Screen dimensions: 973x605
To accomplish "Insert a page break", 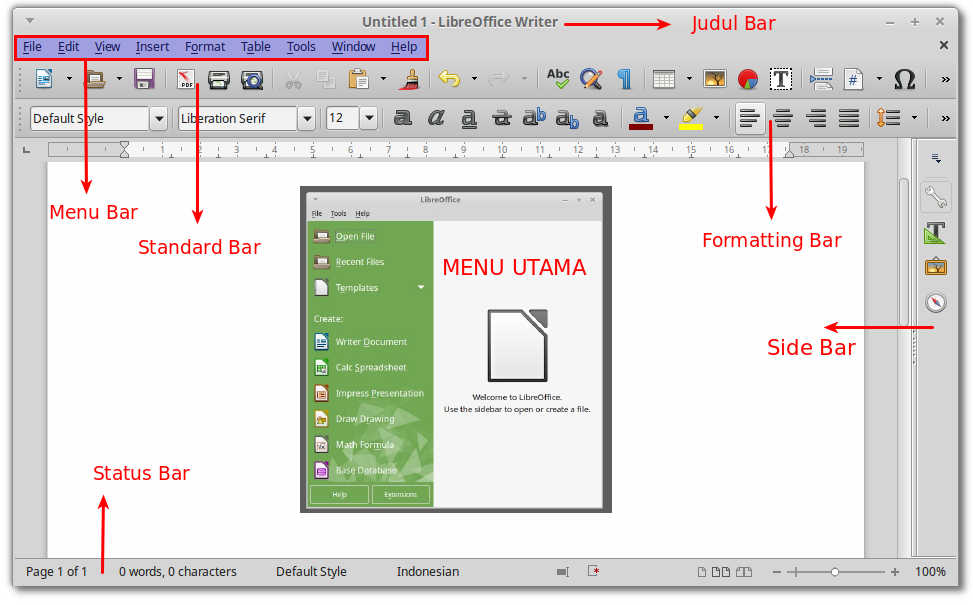I will [821, 79].
